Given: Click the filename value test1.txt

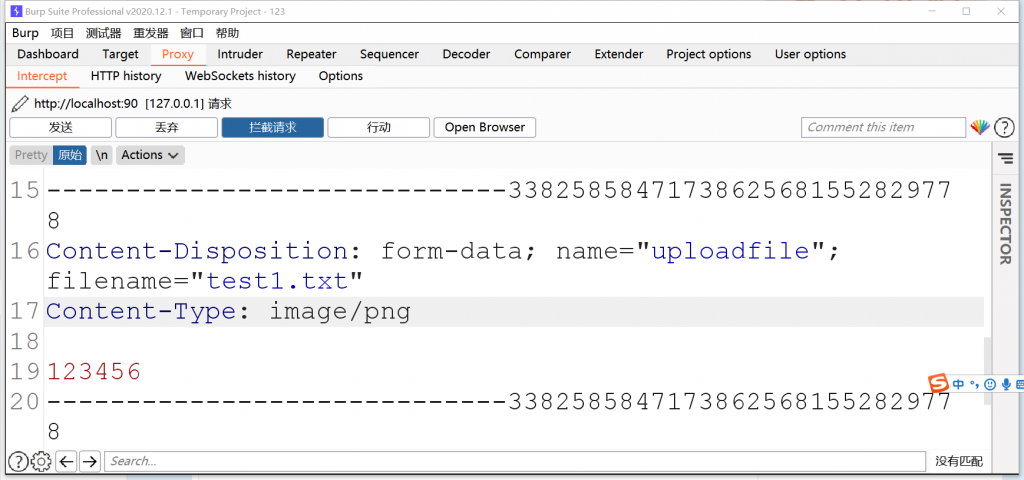Looking at the screenshot, I should pos(278,281).
